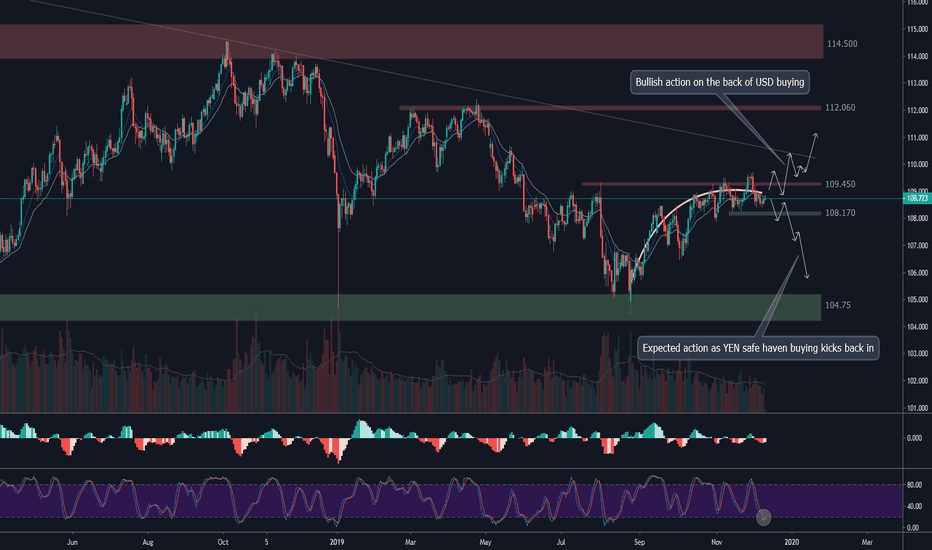Click the Oct label on the time axis
Image resolution: width=932 pixels, height=550 pixels.
[x=223, y=542]
